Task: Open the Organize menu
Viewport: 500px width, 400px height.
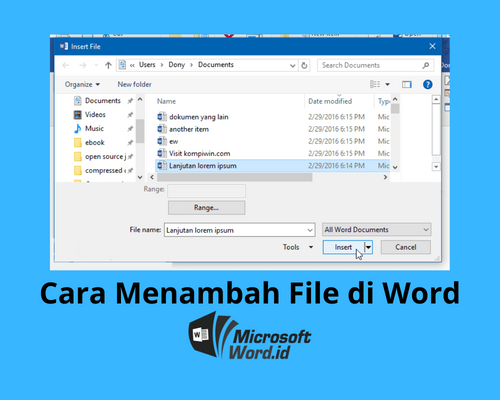Action: point(82,84)
